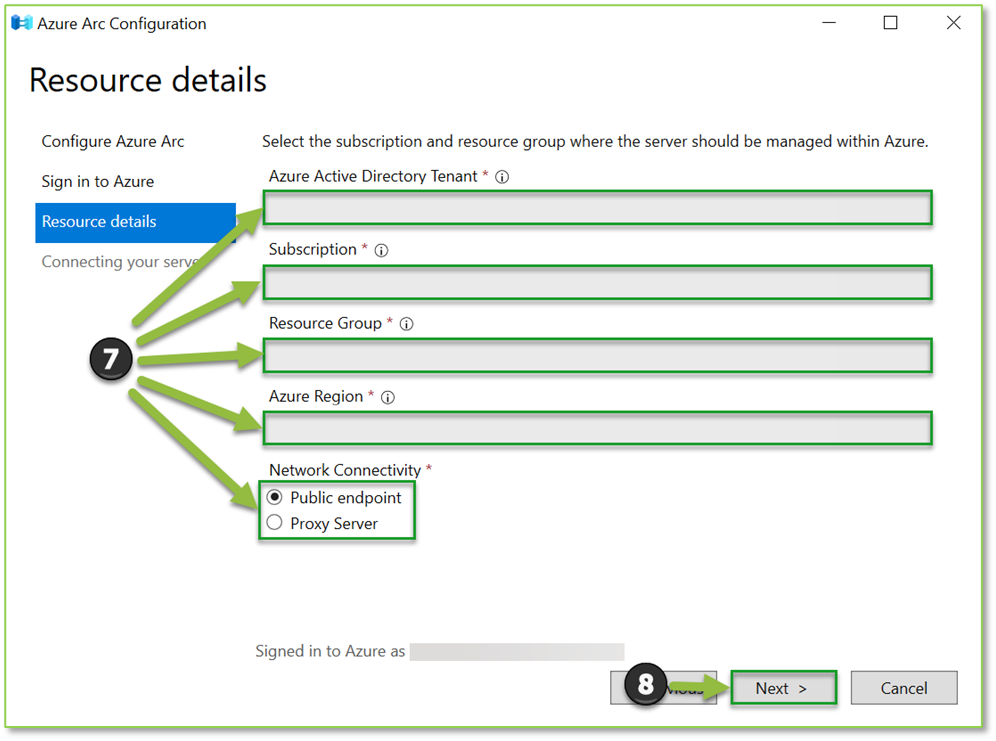This screenshot has height=741, width=996.
Task: Place cursor in the Resource Group field
Action: 597,355
